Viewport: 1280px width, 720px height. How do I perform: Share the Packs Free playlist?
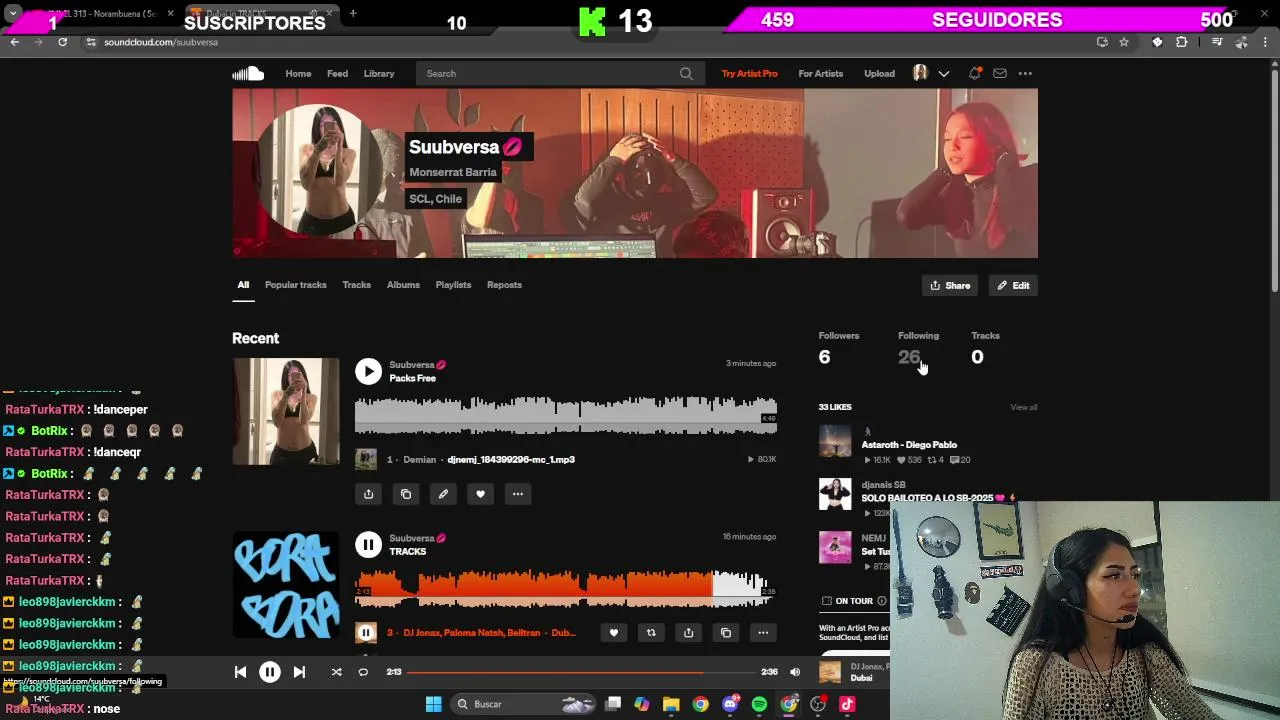click(x=368, y=493)
